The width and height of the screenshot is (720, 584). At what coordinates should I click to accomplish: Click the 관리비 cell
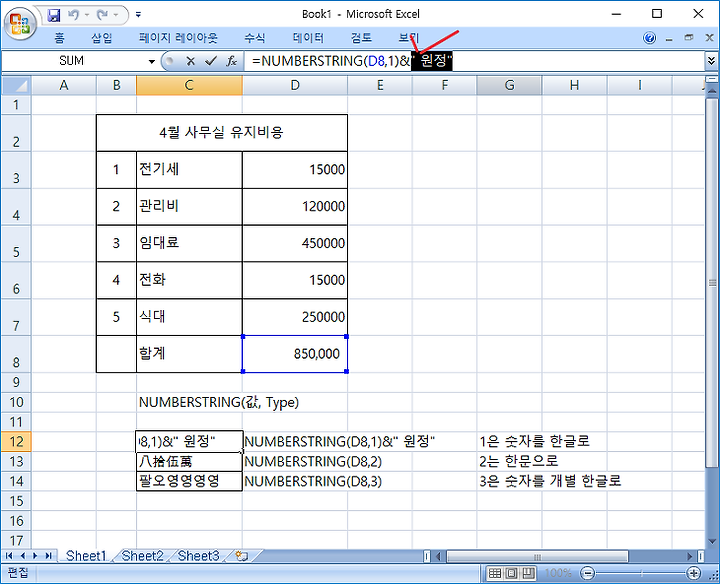point(189,207)
